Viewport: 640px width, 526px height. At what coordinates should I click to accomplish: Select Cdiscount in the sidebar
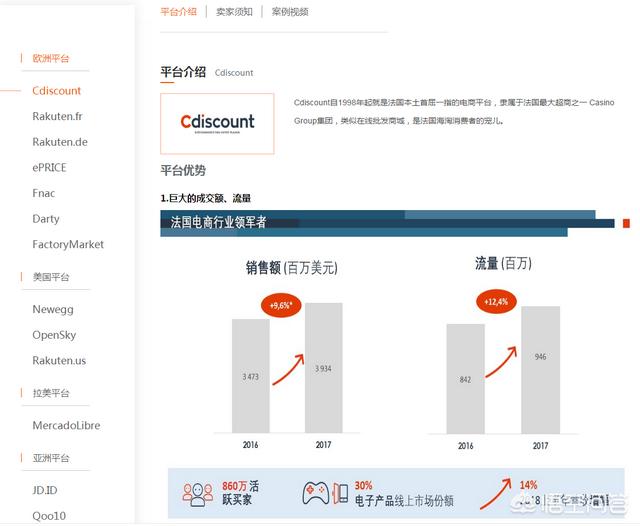coord(56,91)
